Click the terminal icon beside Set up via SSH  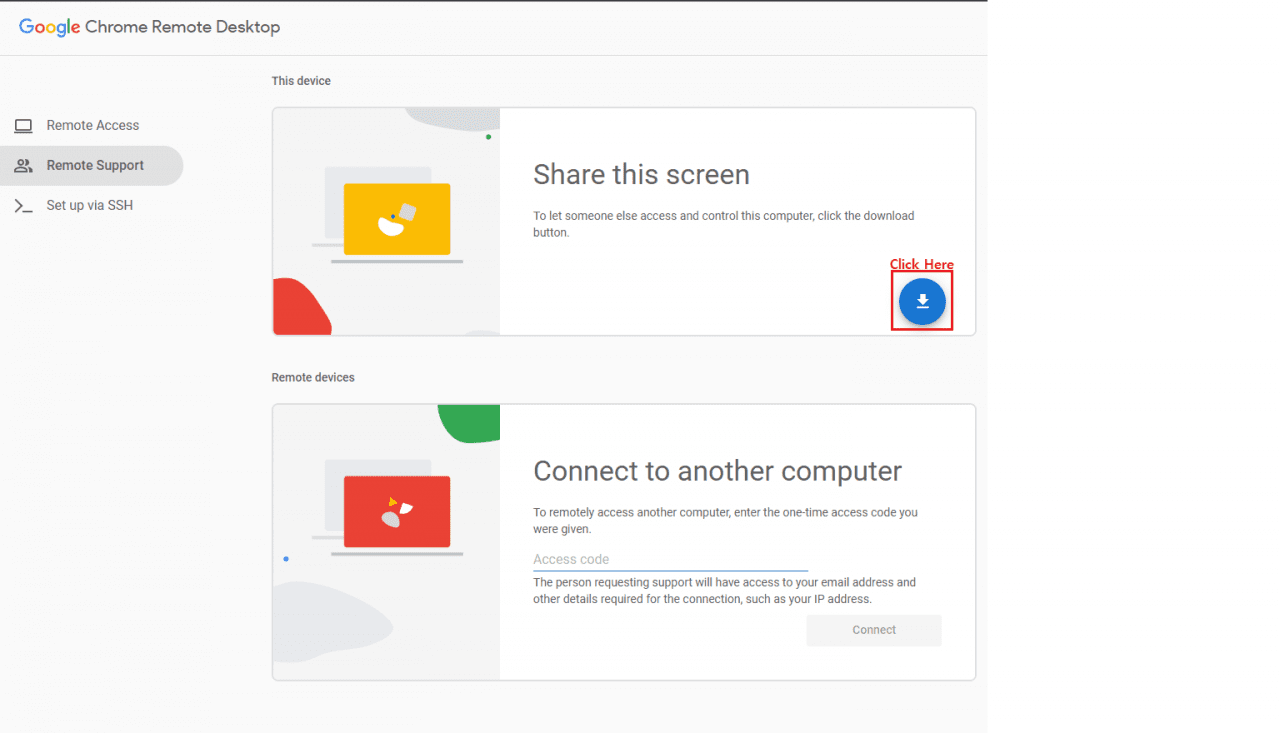click(22, 205)
